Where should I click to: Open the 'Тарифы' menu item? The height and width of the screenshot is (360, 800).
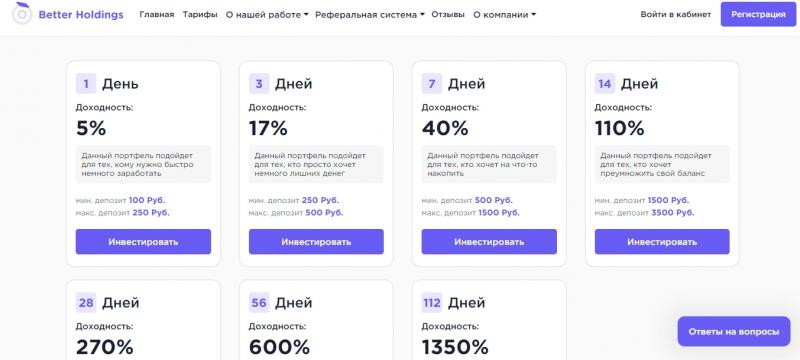click(200, 15)
